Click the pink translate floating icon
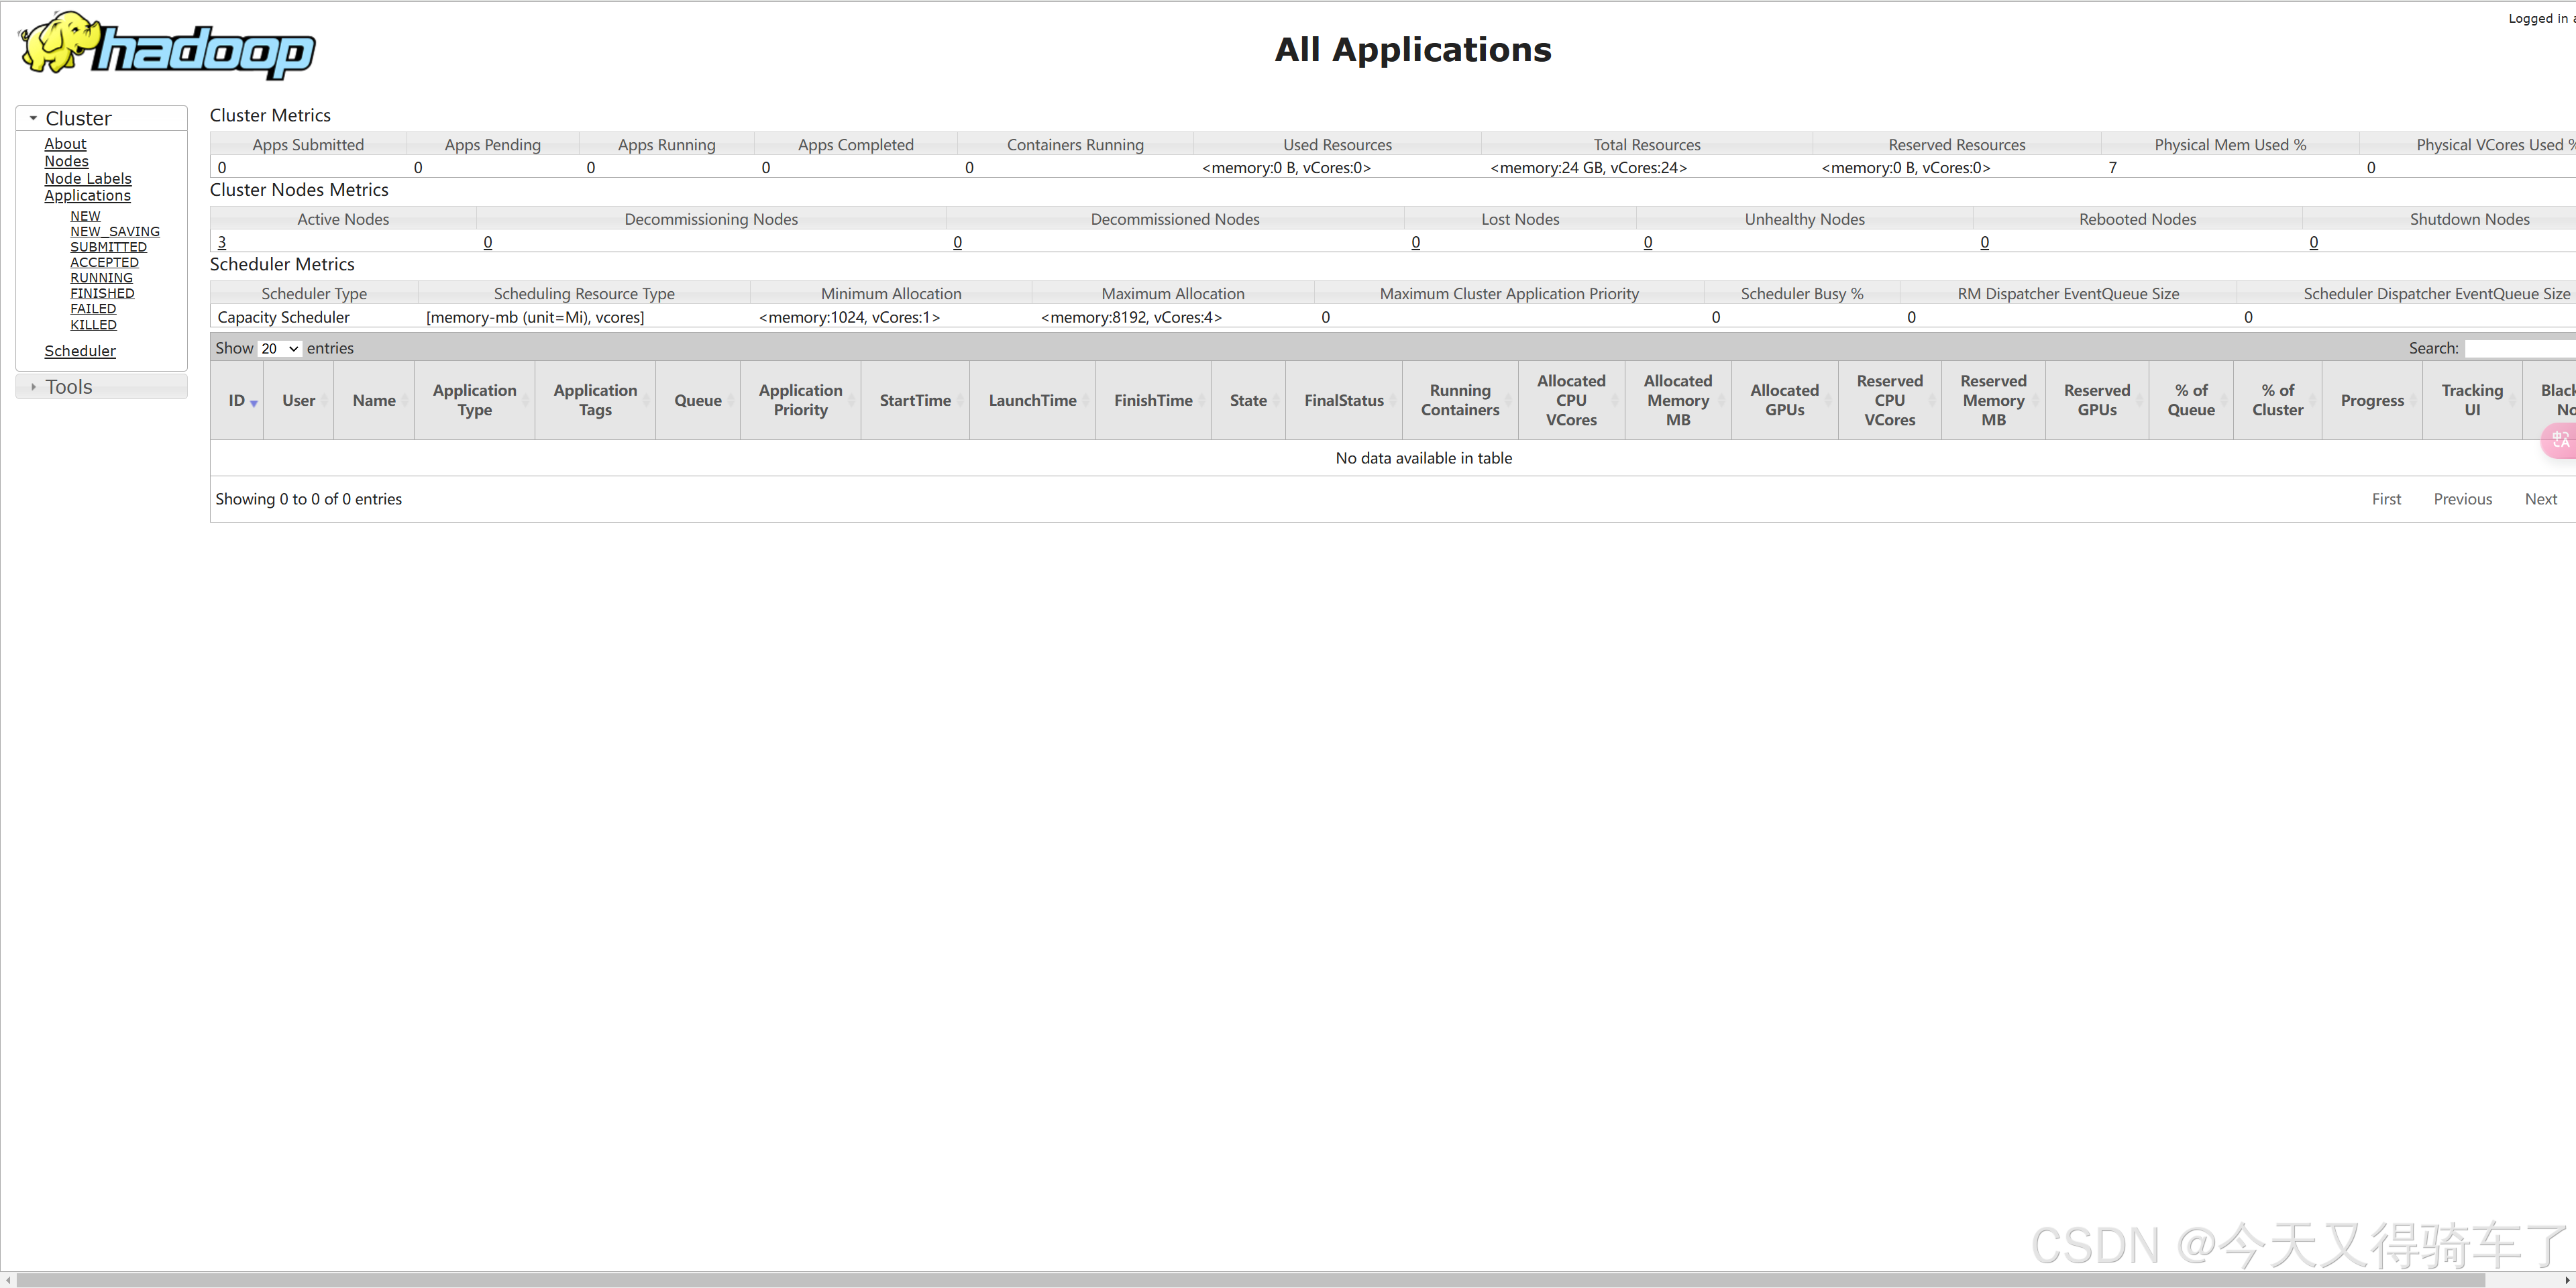The height and width of the screenshot is (1288, 2576). point(2561,440)
